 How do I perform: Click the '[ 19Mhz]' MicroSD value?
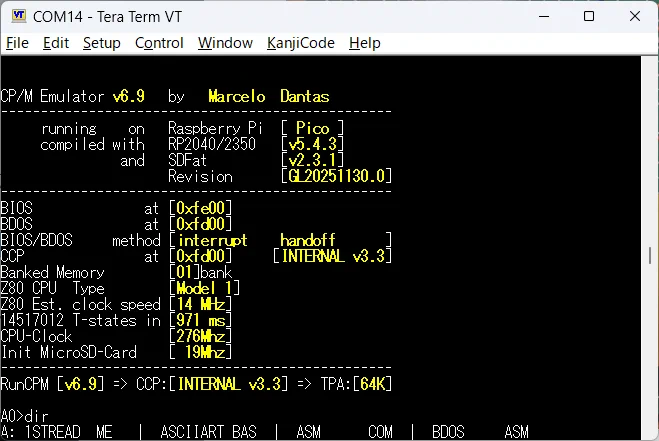[200, 352]
